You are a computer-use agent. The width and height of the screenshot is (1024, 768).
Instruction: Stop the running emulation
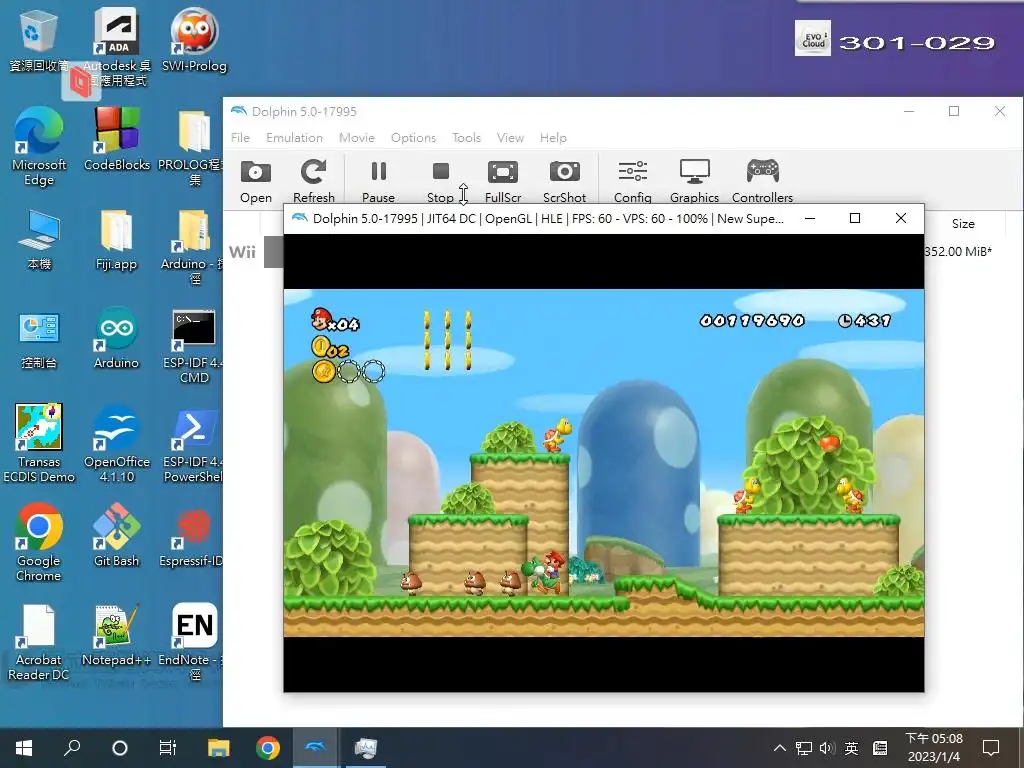(440, 182)
